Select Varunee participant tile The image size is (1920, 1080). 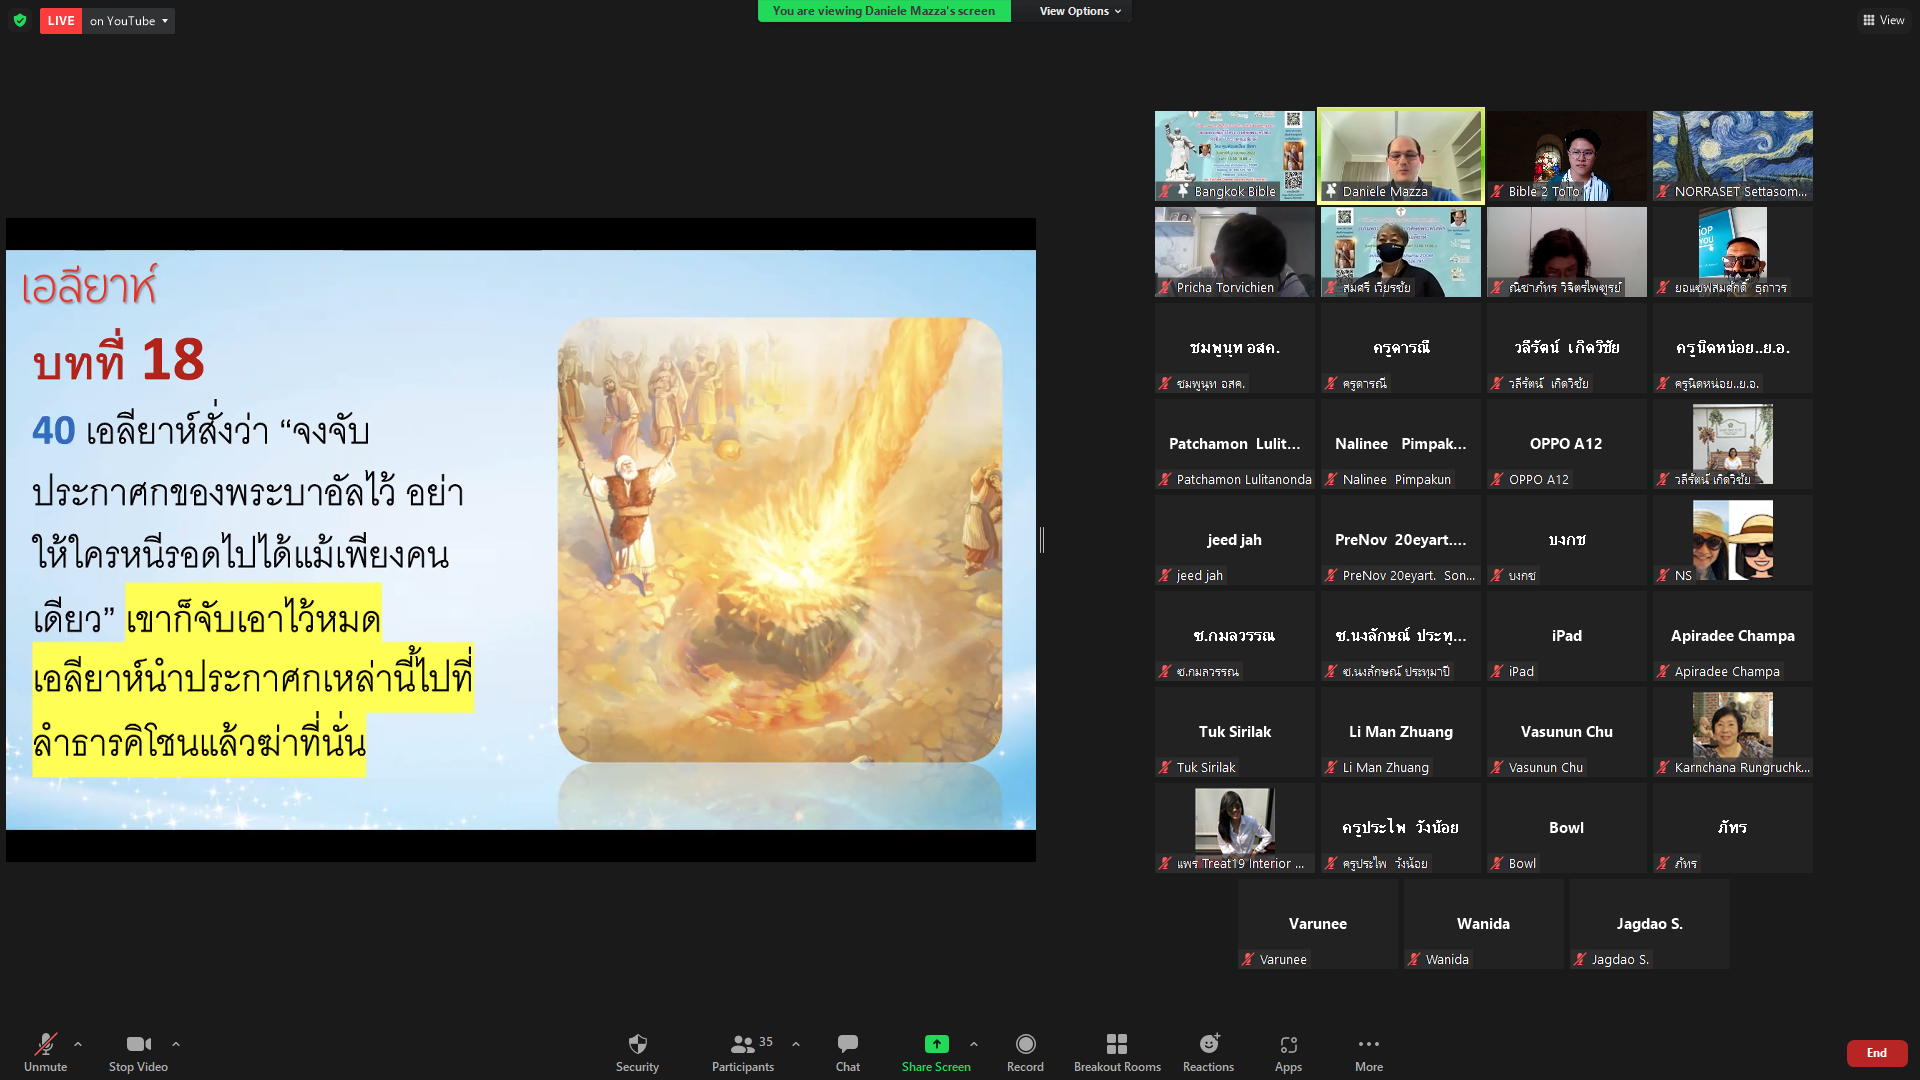(1317, 923)
